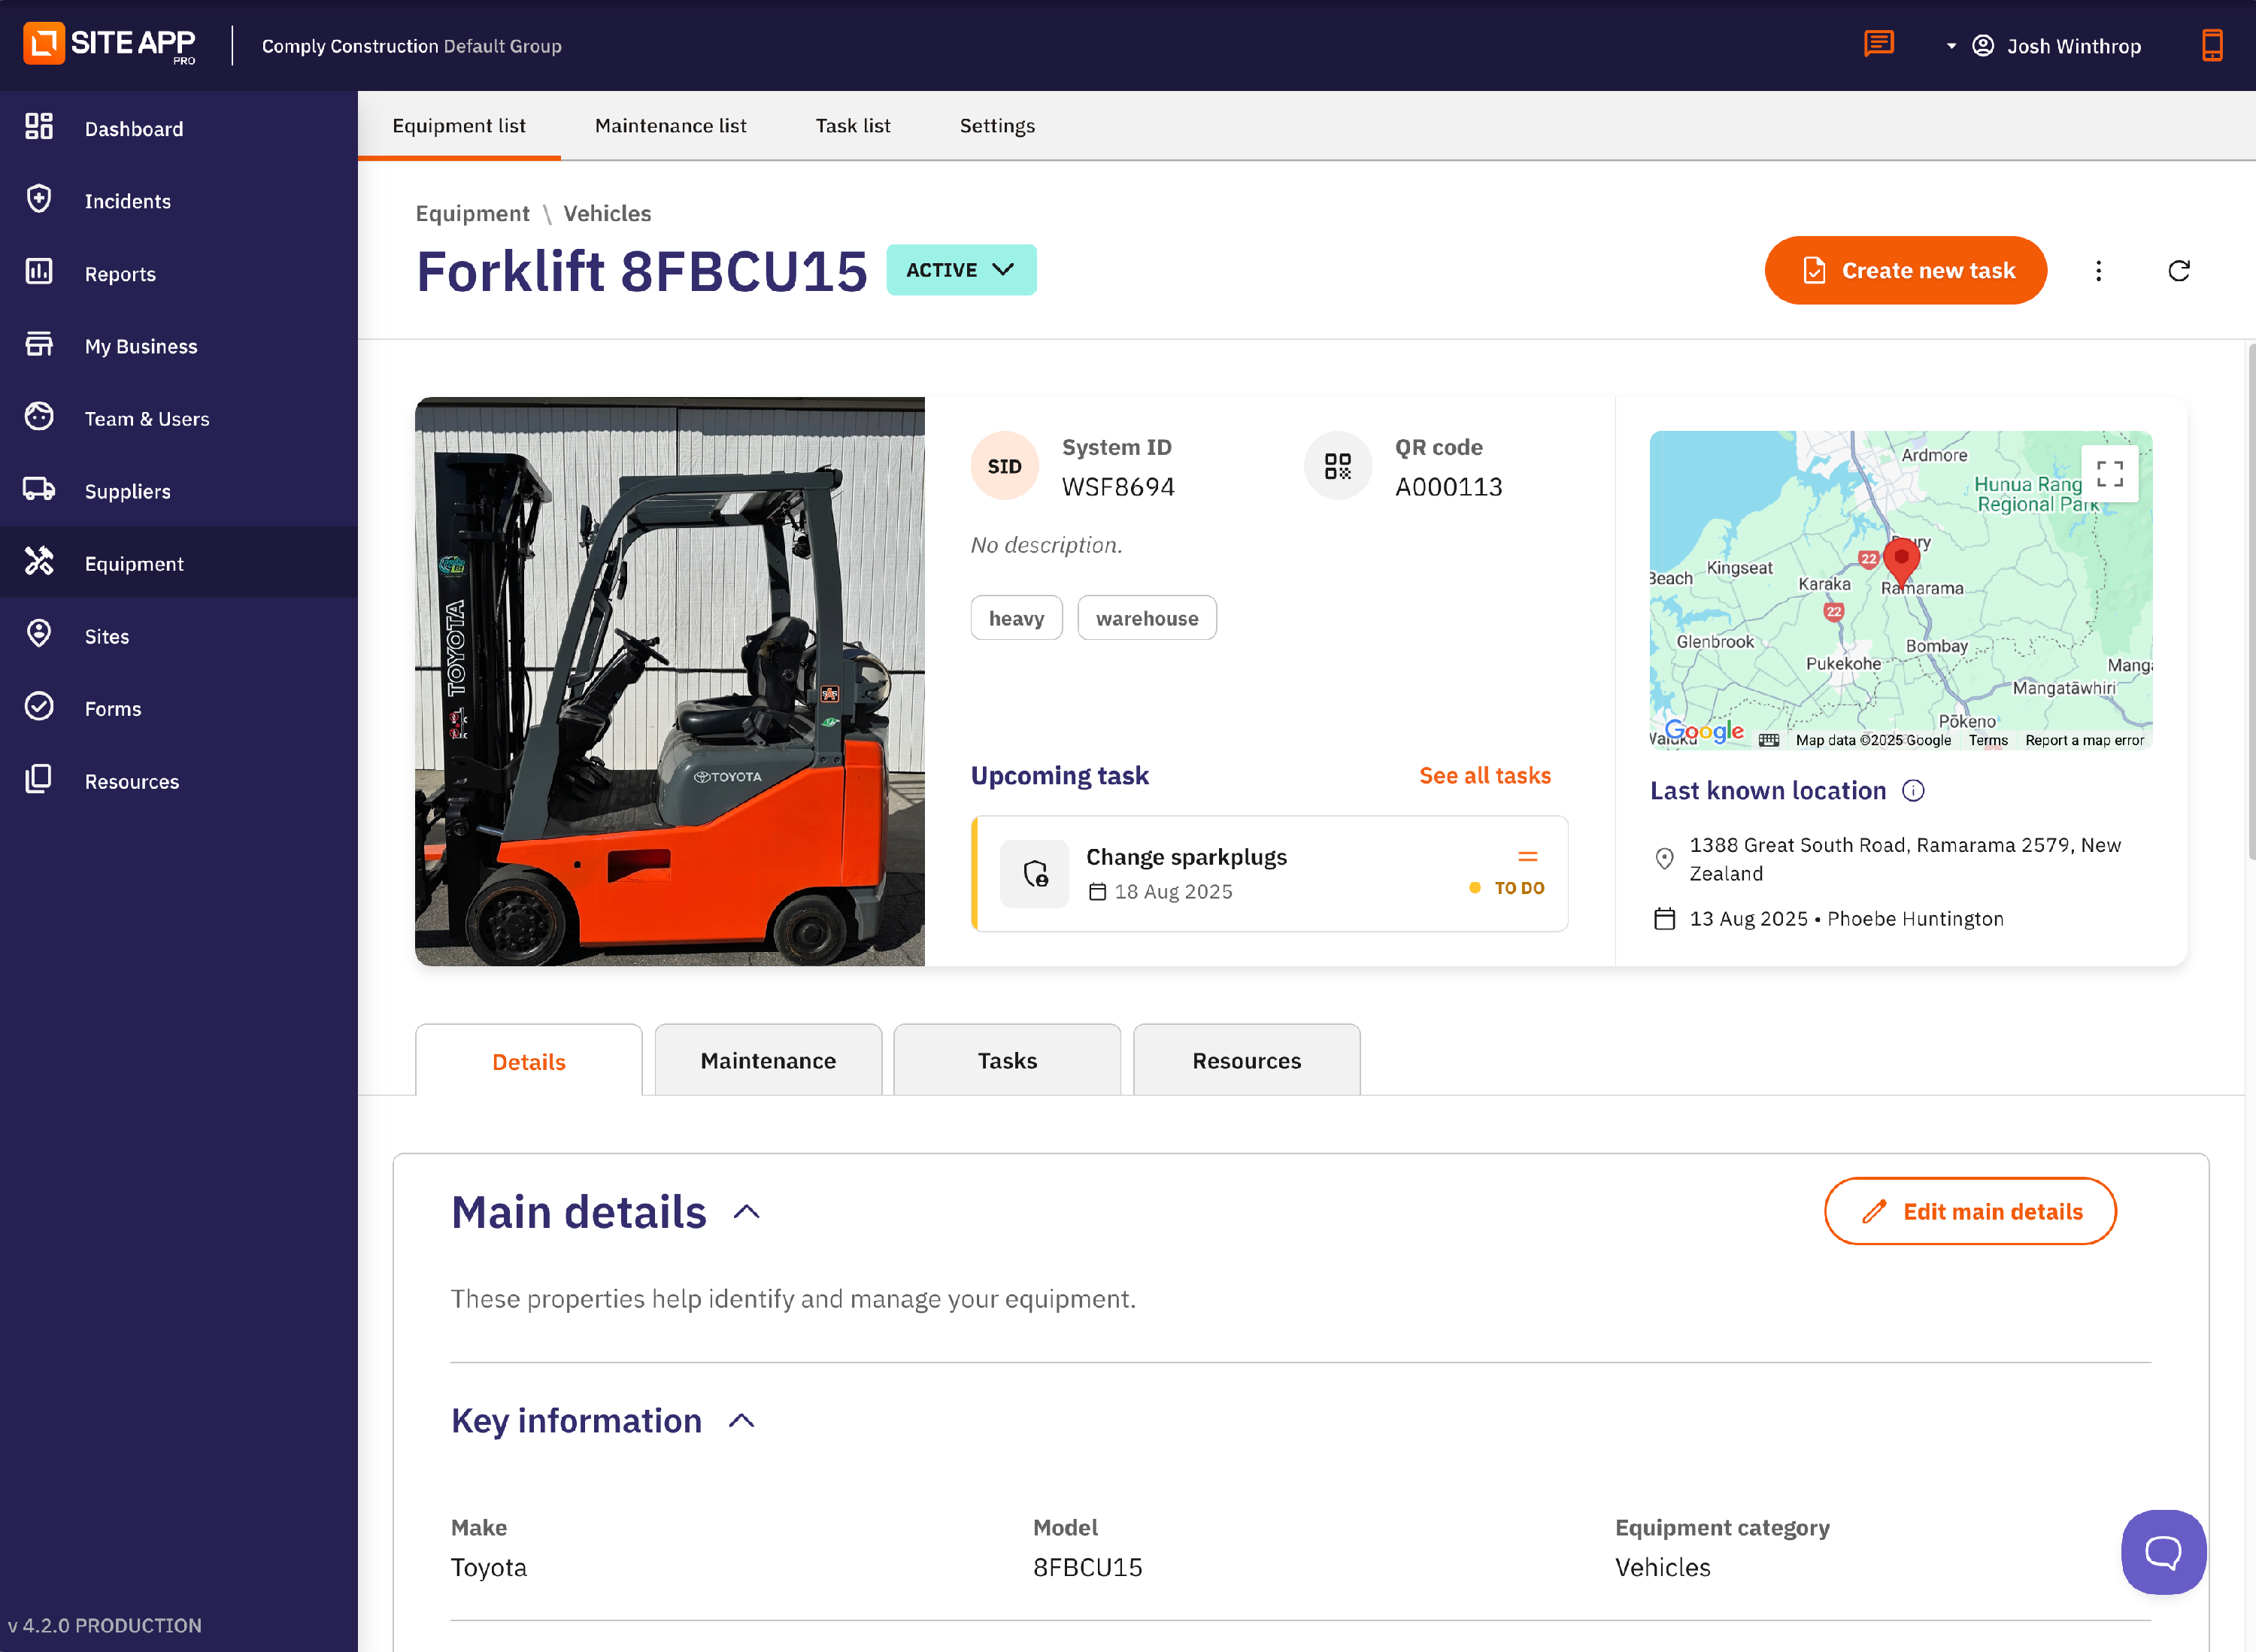Click the Toyota make value
The height and width of the screenshot is (1652, 2256).
click(x=489, y=1567)
